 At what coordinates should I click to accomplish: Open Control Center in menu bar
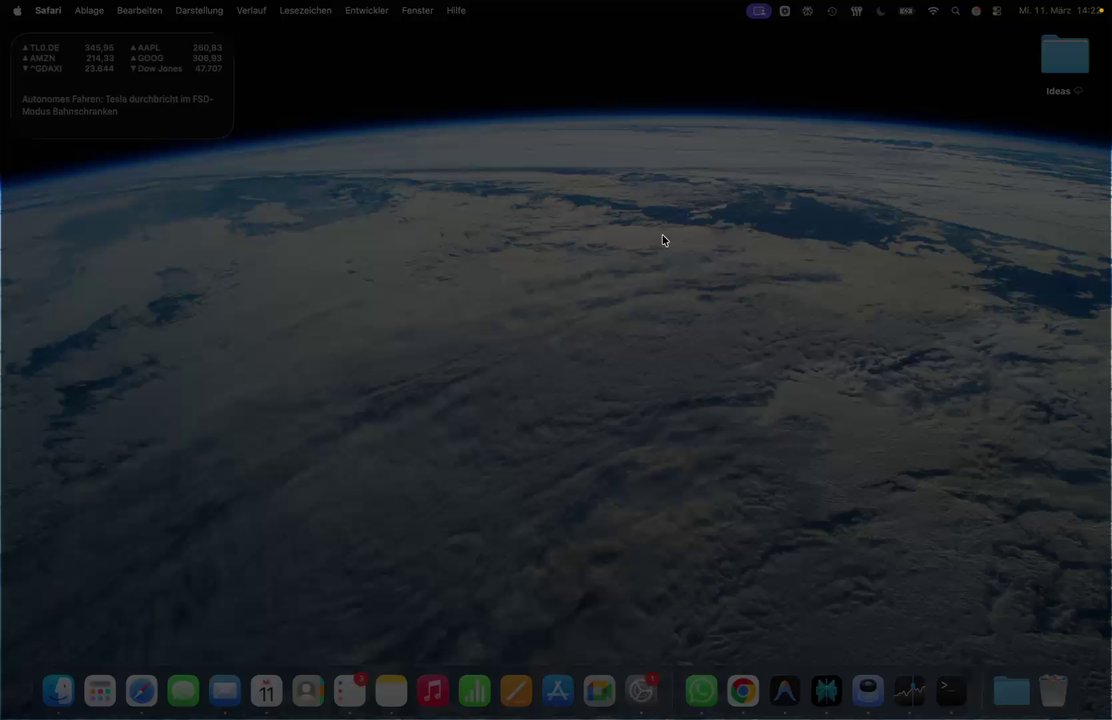click(996, 11)
